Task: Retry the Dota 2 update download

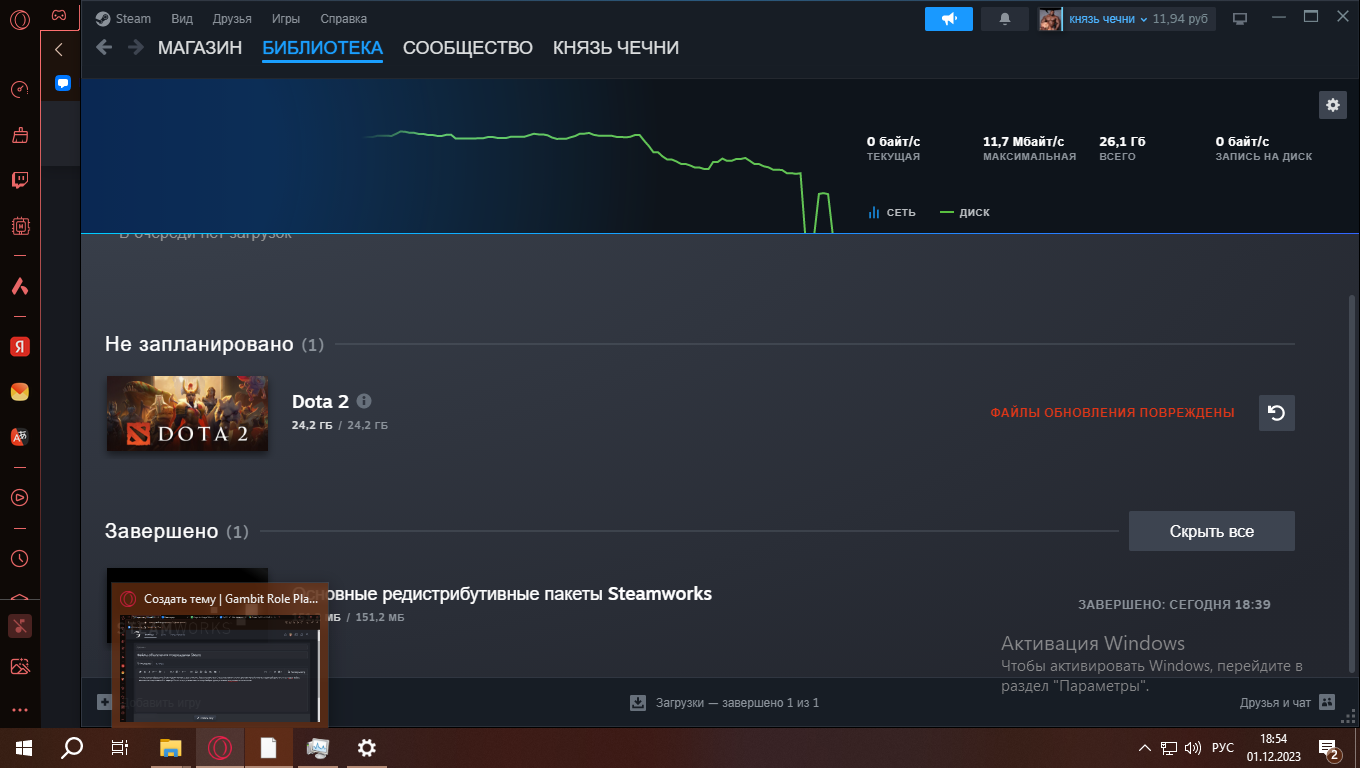Action: click(x=1276, y=413)
